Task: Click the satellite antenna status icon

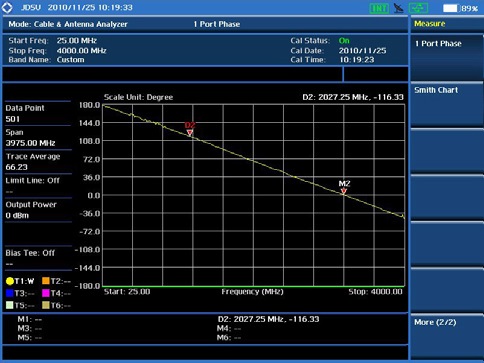Action: click(398, 8)
